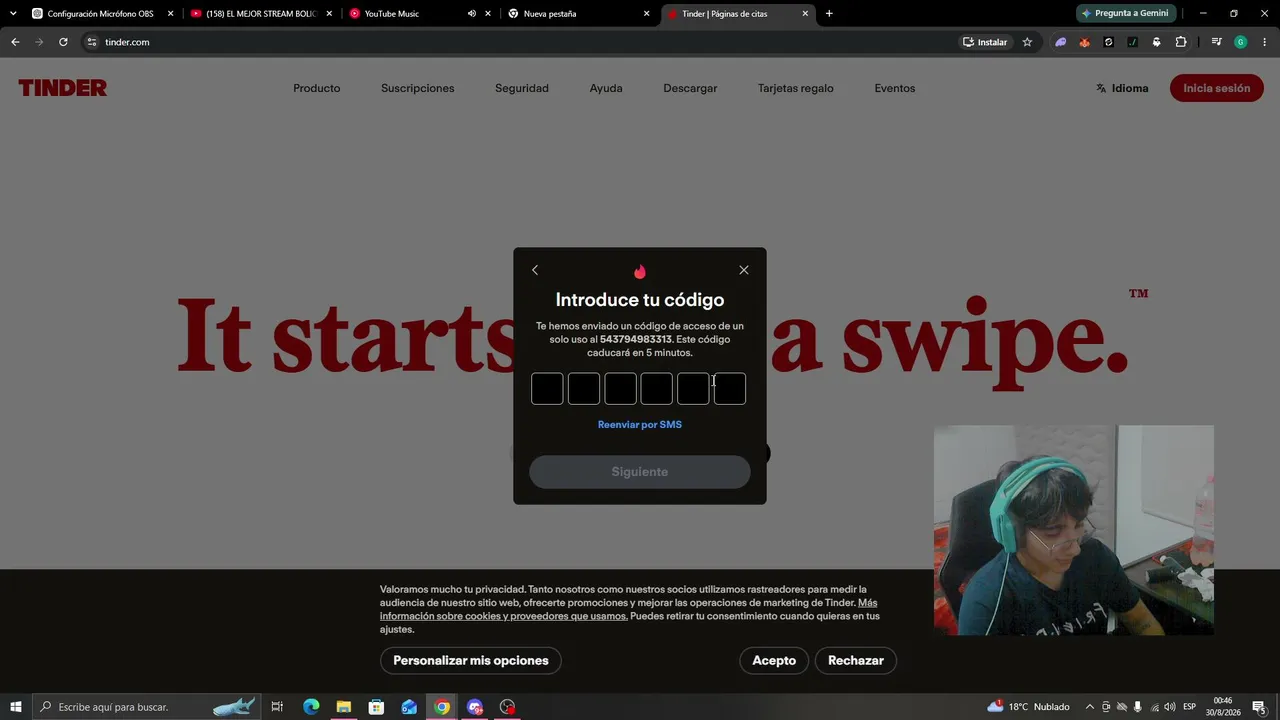Open the media controls icon
1280x720 pixels.
tap(1216, 42)
